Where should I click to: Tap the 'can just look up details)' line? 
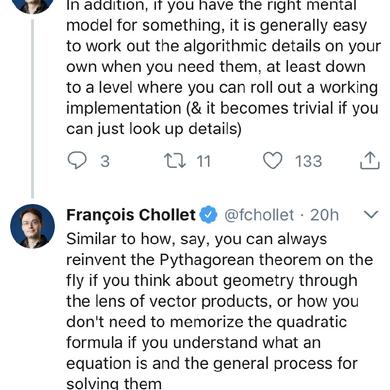(x=154, y=129)
